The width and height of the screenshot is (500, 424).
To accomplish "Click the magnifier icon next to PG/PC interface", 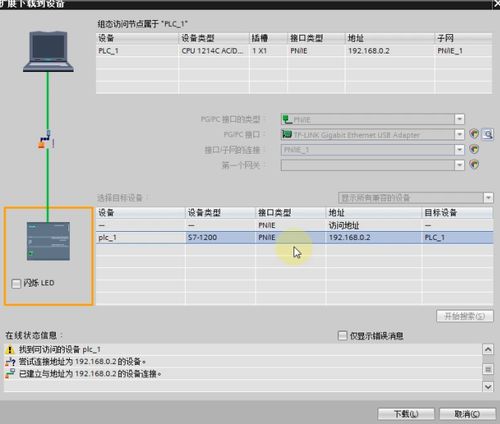I will (x=488, y=135).
